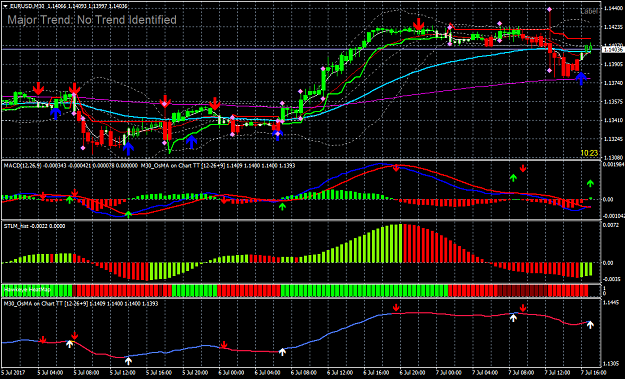Select the blue buy arrow at the 5 Jul 12:00 low
Image resolution: width=625 pixels, height=379 pixels.
pyautogui.click(x=128, y=149)
